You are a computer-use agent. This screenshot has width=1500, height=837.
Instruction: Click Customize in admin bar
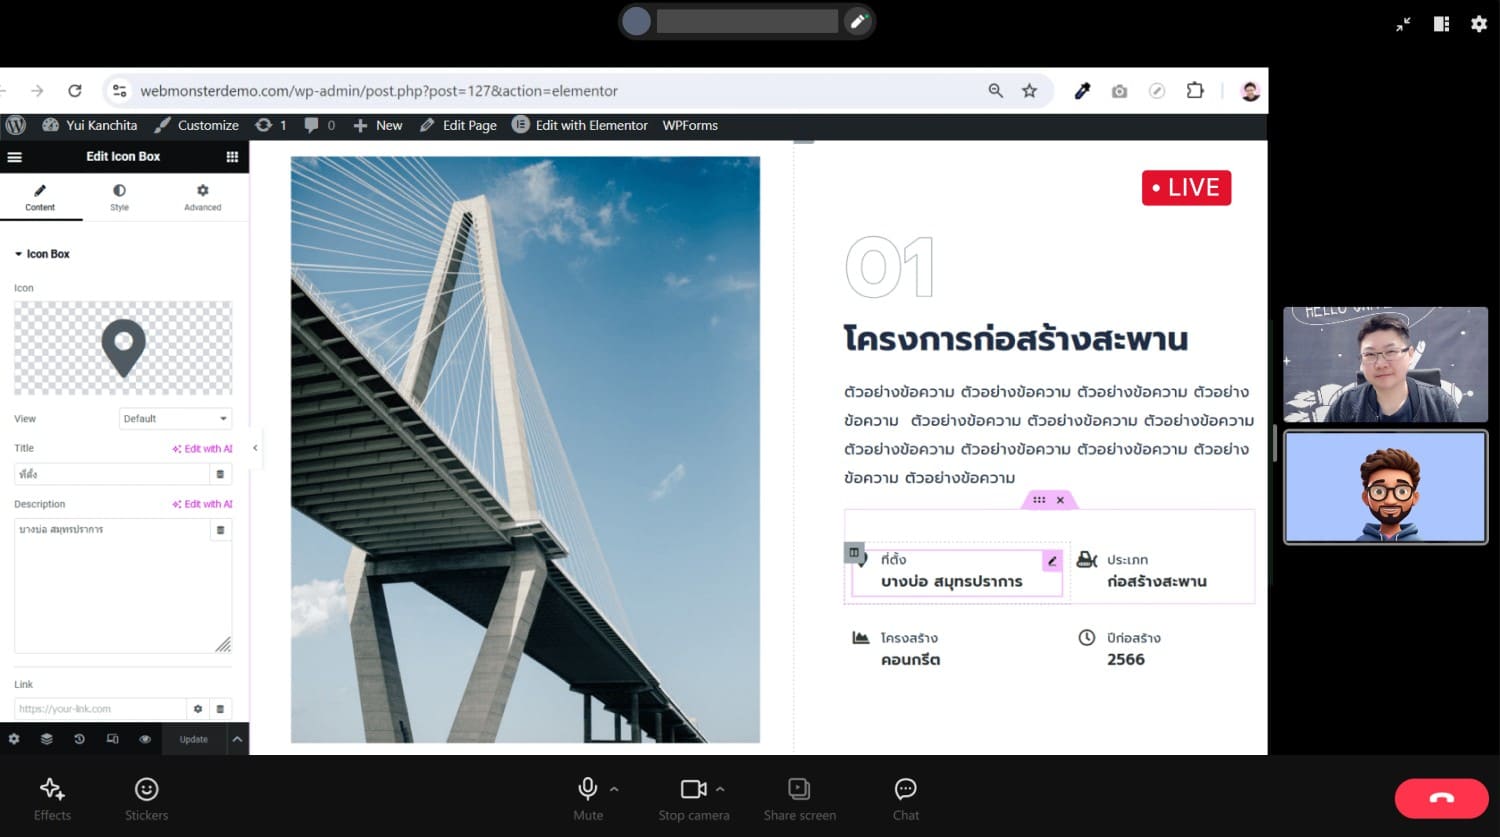pos(197,125)
